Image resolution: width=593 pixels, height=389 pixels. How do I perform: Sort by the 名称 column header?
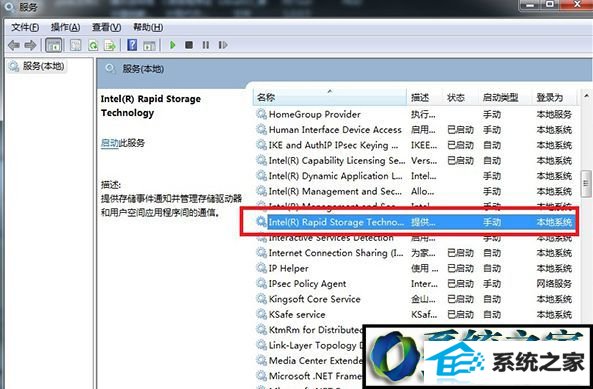tap(330, 98)
